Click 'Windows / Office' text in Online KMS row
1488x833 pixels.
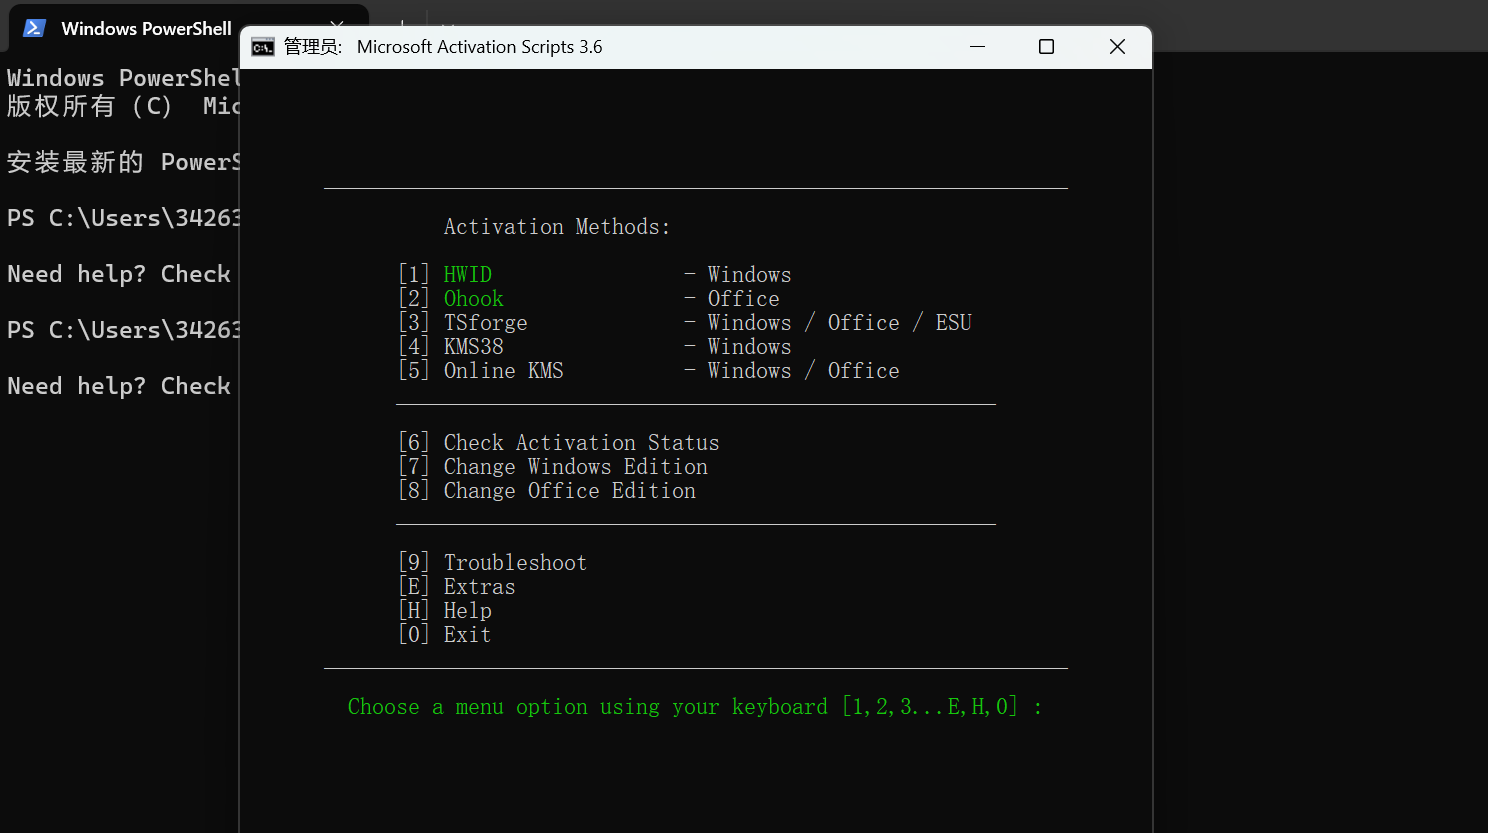click(x=804, y=370)
